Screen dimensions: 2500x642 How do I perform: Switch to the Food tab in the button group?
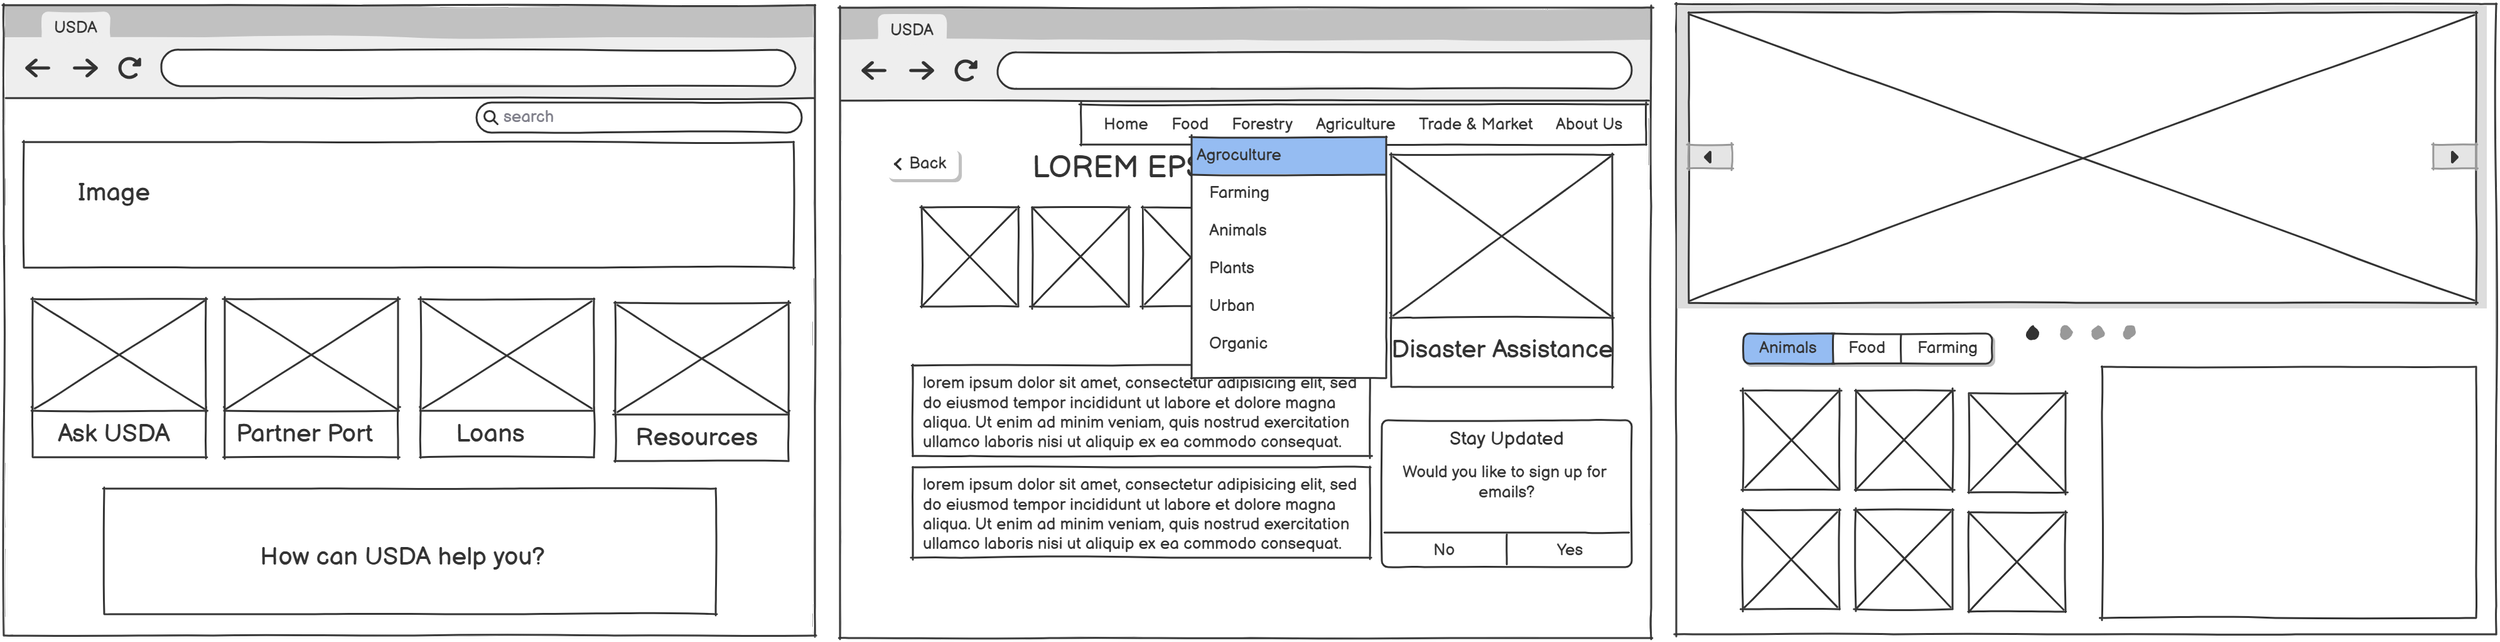[x=1866, y=348]
